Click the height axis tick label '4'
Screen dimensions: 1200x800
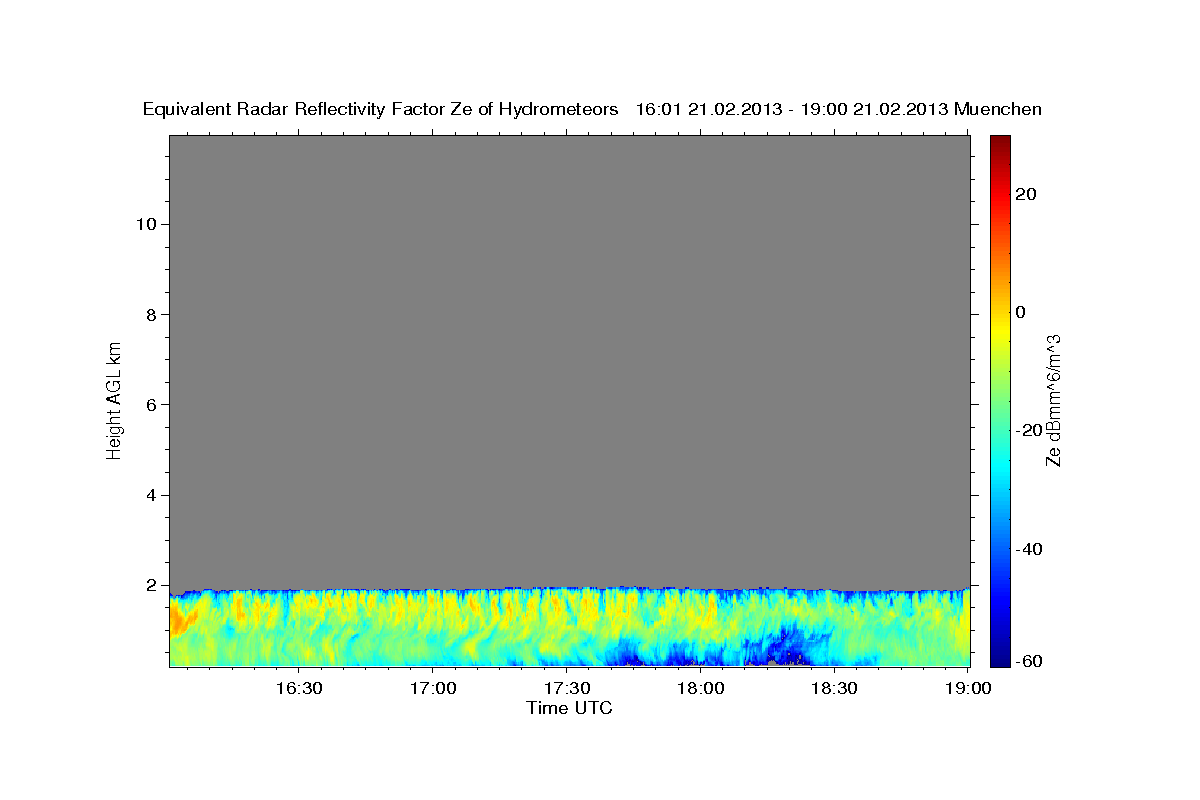pyautogui.click(x=150, y=495)
